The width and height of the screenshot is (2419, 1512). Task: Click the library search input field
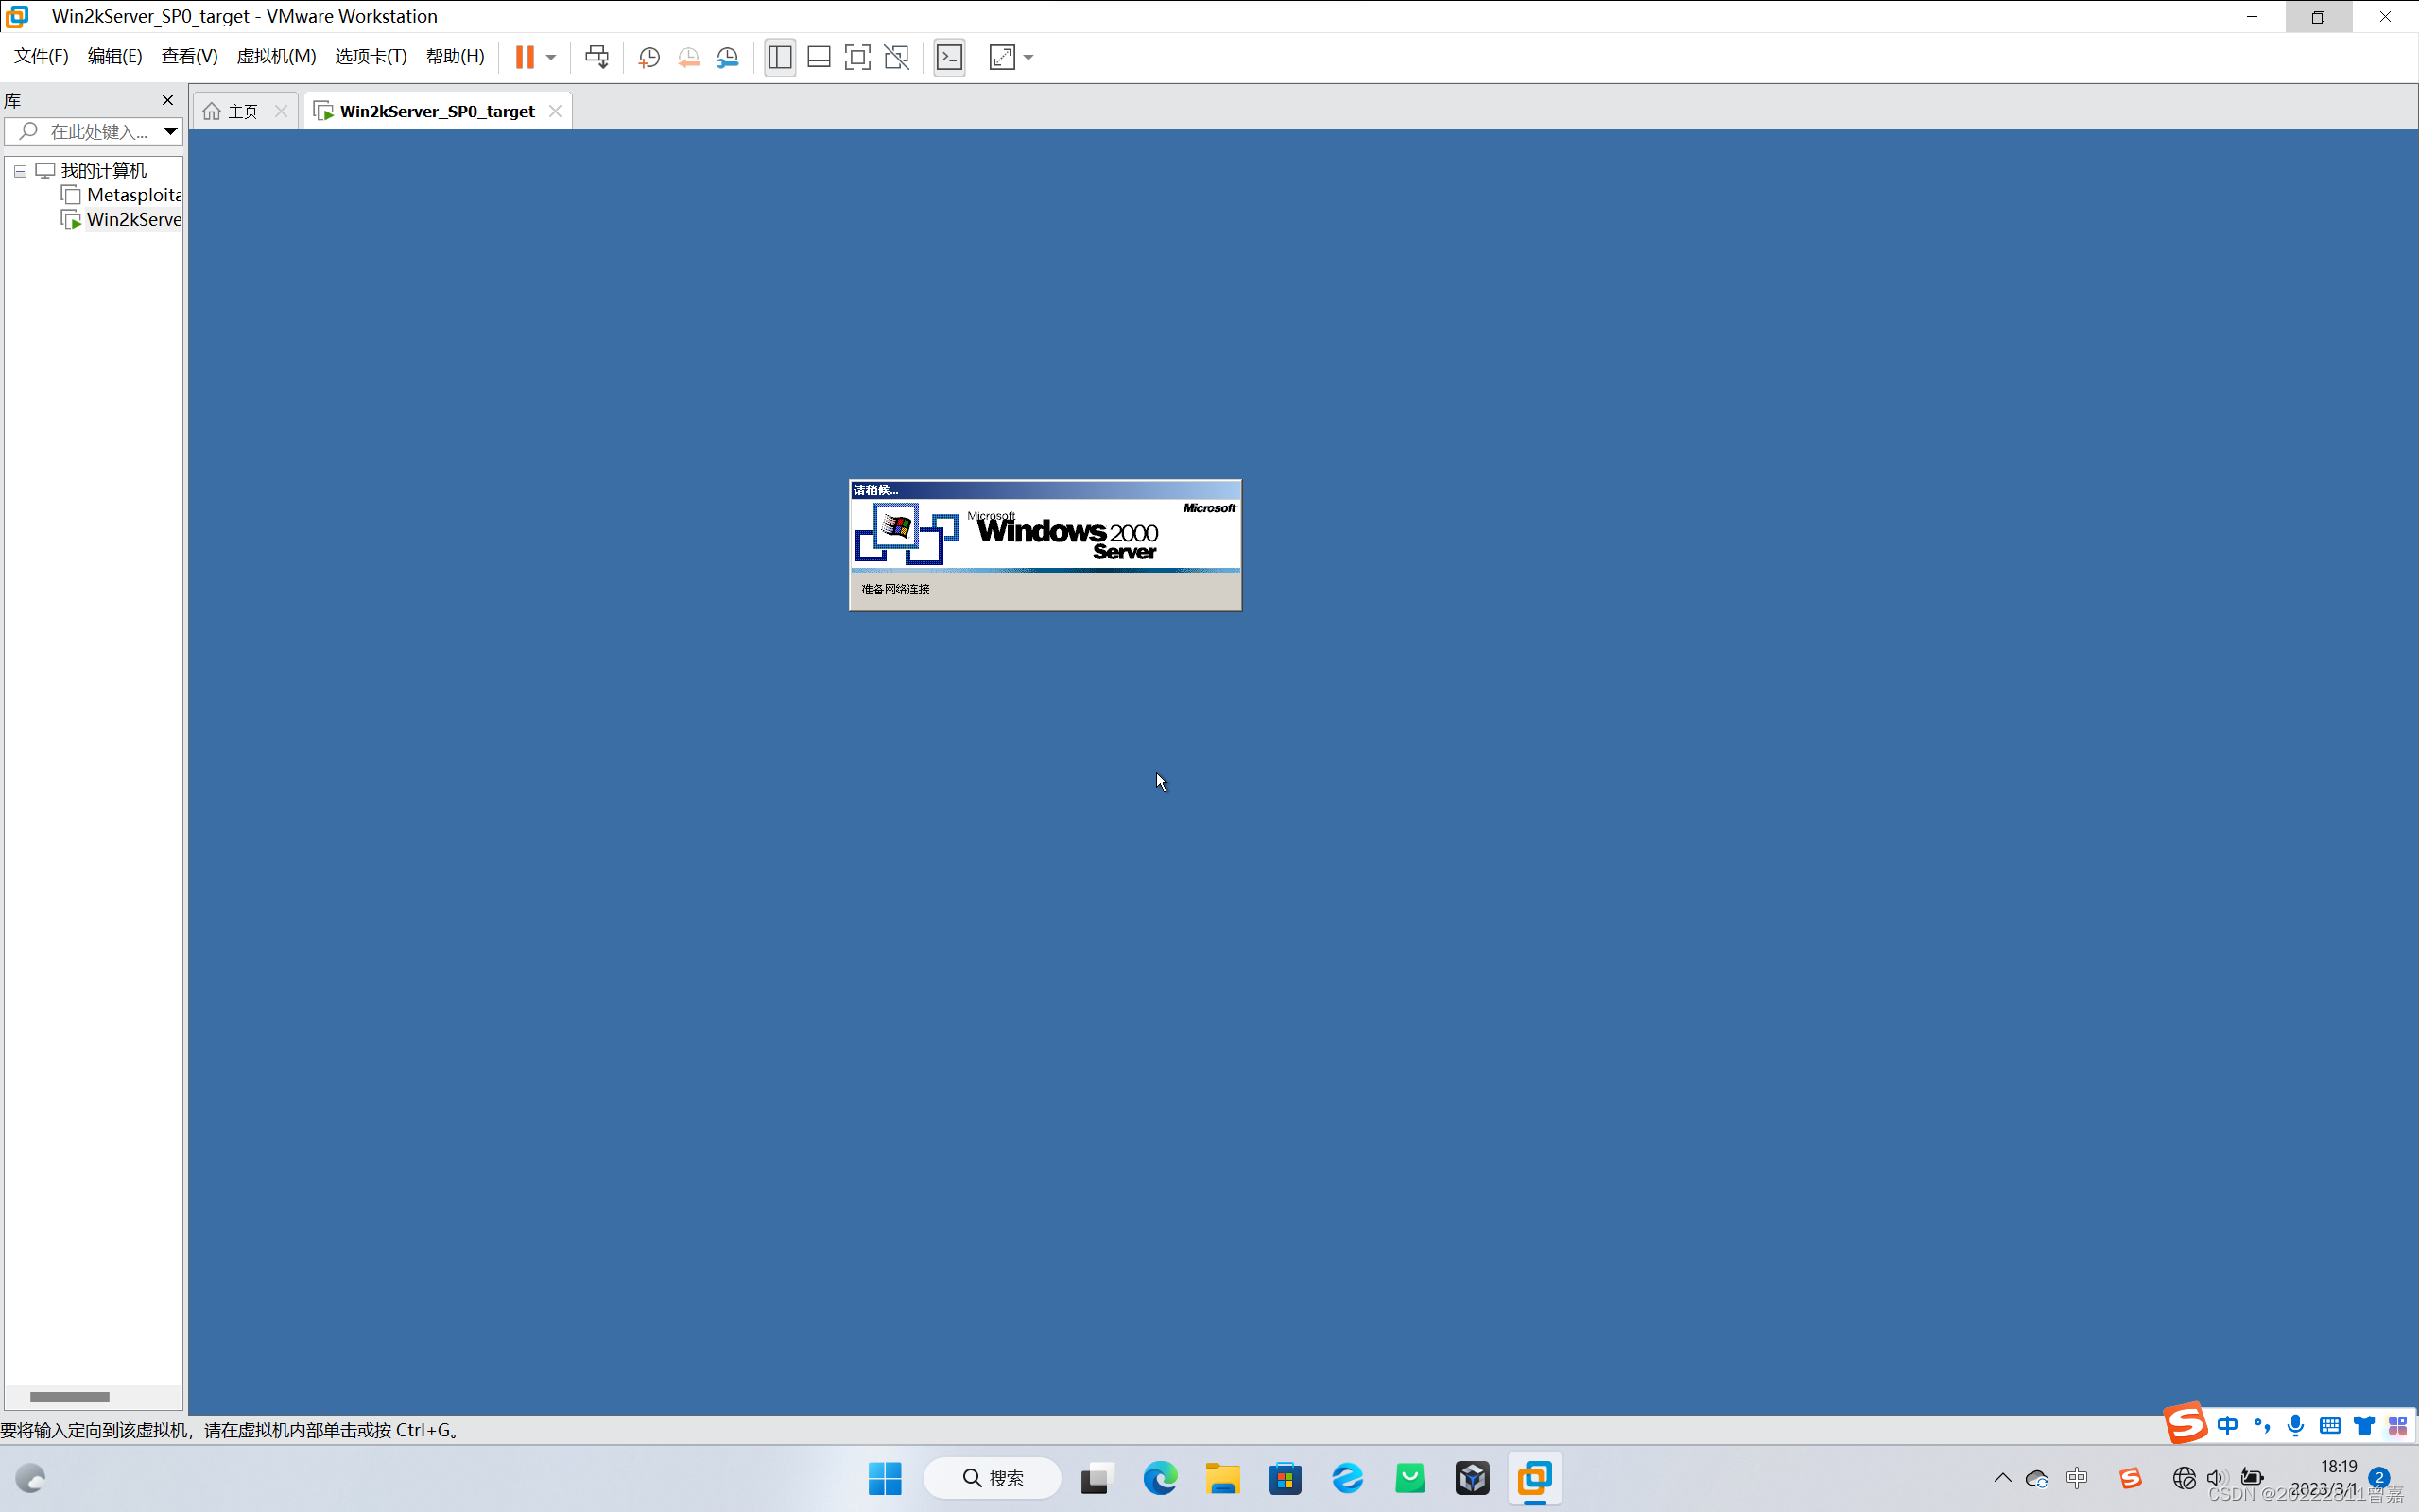(83, 131)
